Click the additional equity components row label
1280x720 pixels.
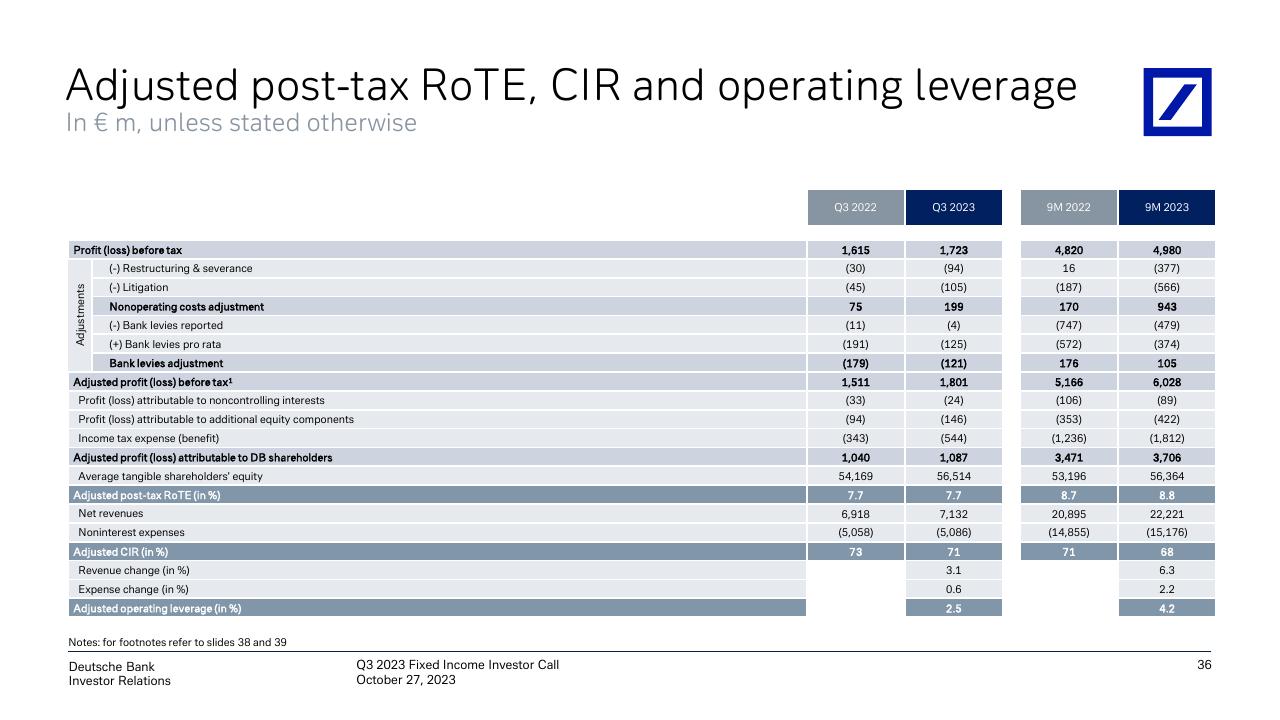click(x=216, y=419)
